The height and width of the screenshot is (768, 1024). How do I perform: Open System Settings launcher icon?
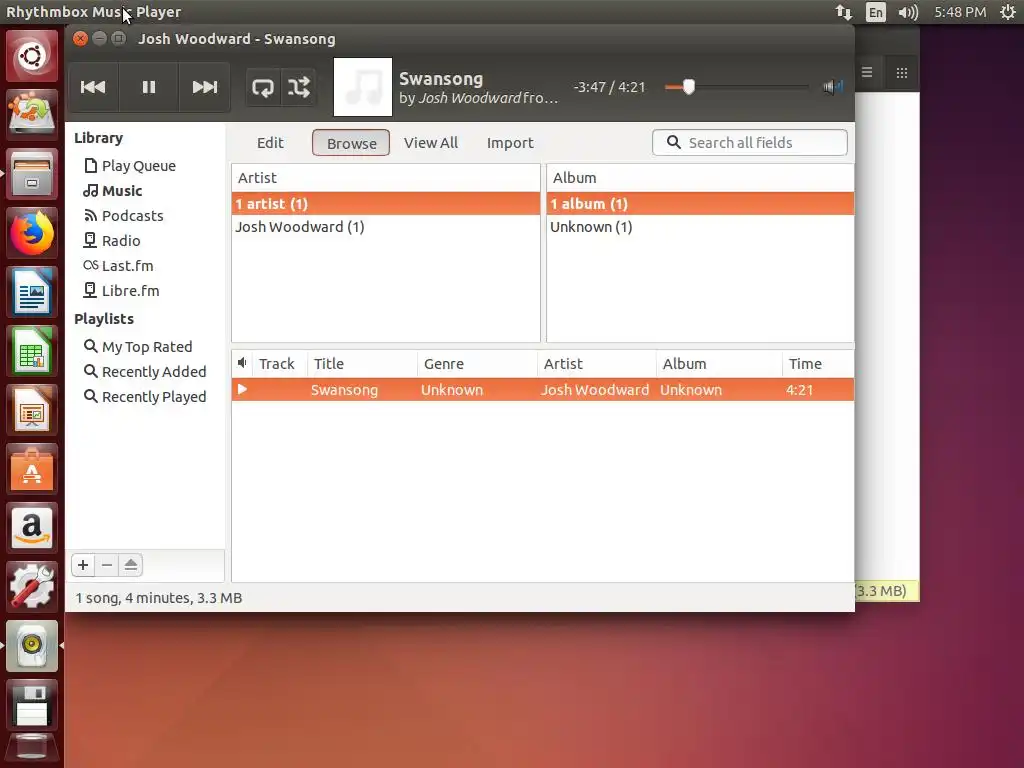click(32, 586)
